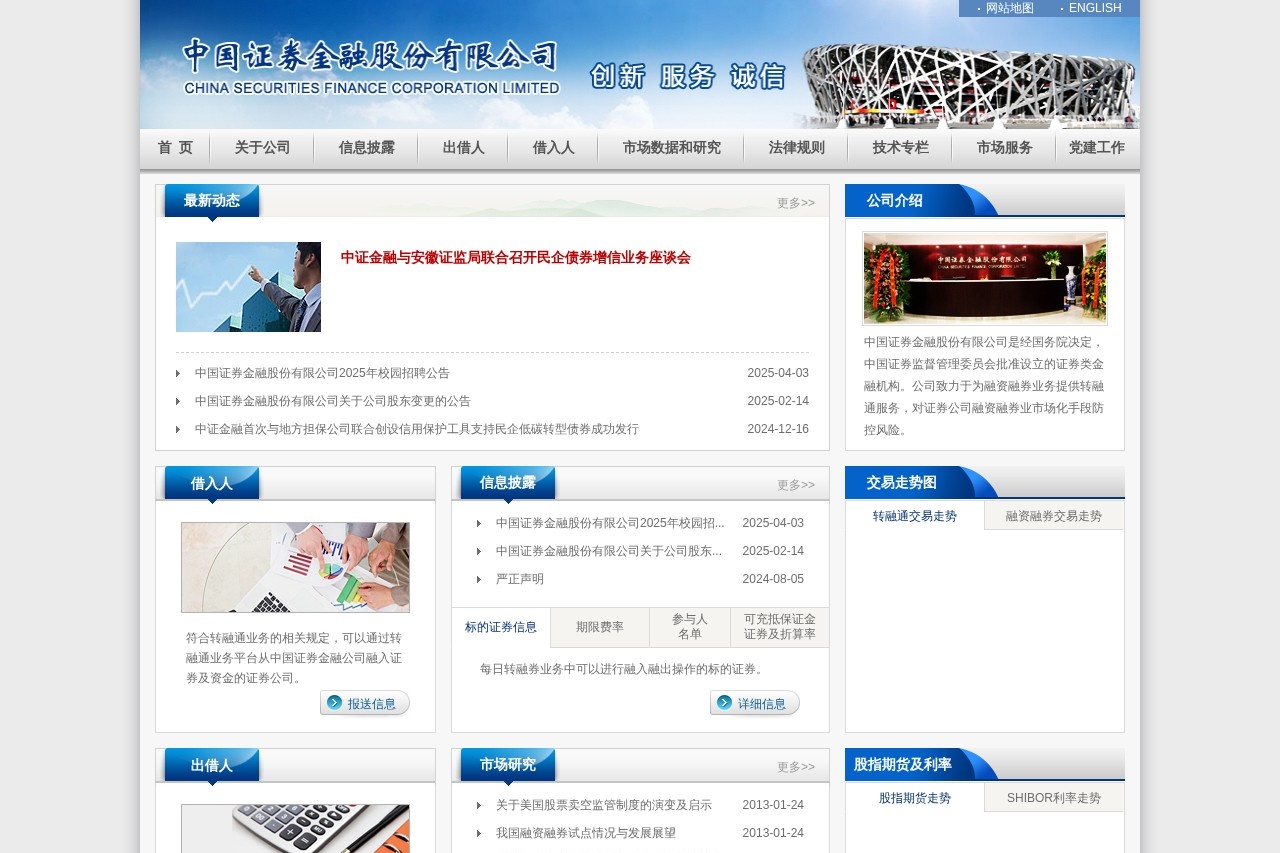Click 更多>> in the 信息披露 panel
1280x853 pixels.
click(796, 485)
